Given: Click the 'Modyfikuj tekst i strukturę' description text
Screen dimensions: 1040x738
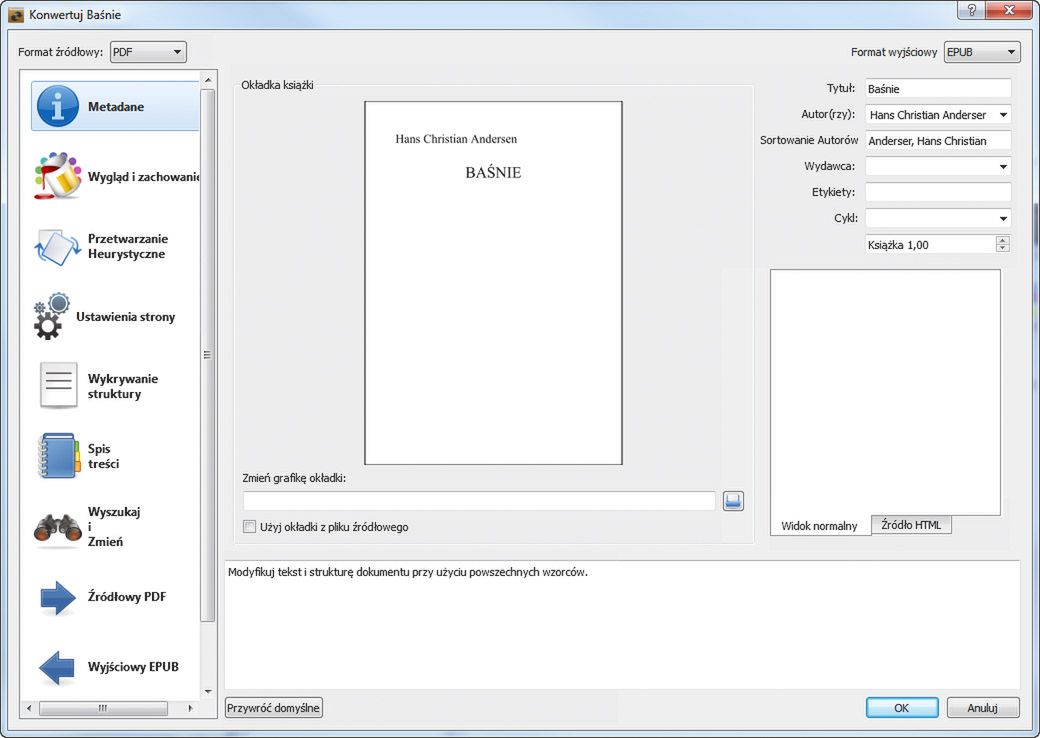Looking at the screenshot, I should [x=408, y=572].
